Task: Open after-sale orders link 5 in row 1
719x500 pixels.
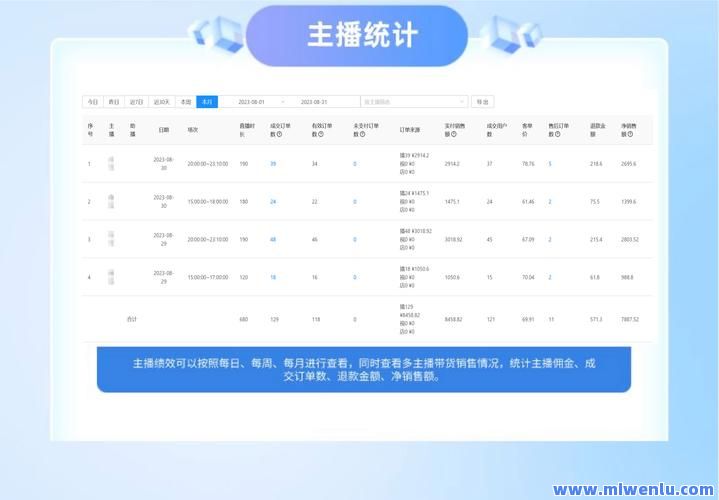Action: tap(550, 164)
